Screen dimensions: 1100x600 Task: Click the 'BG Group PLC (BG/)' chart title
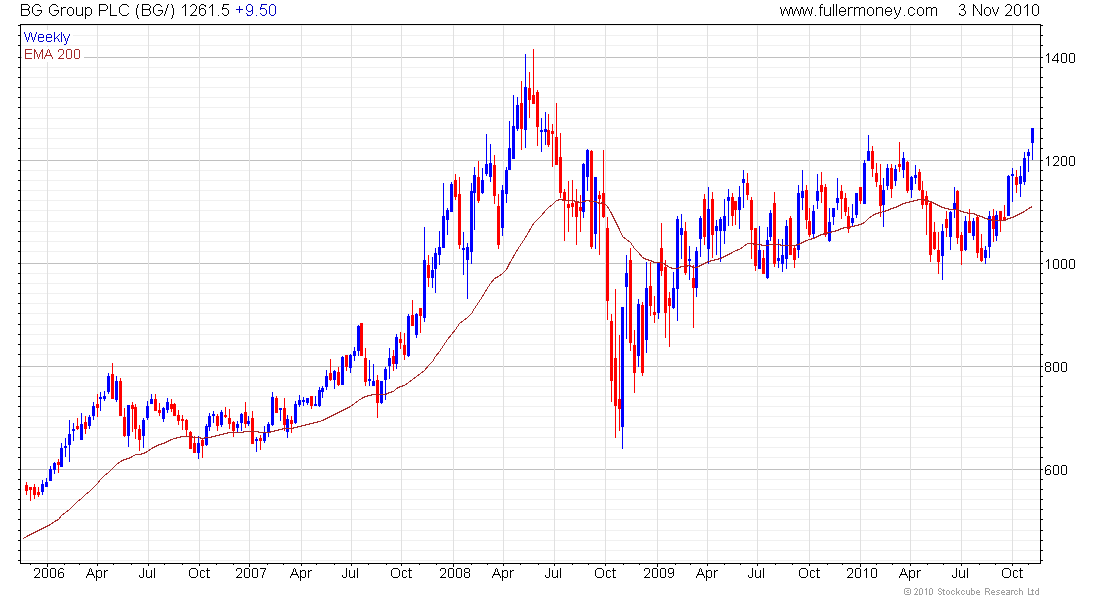tap(97, 11)
